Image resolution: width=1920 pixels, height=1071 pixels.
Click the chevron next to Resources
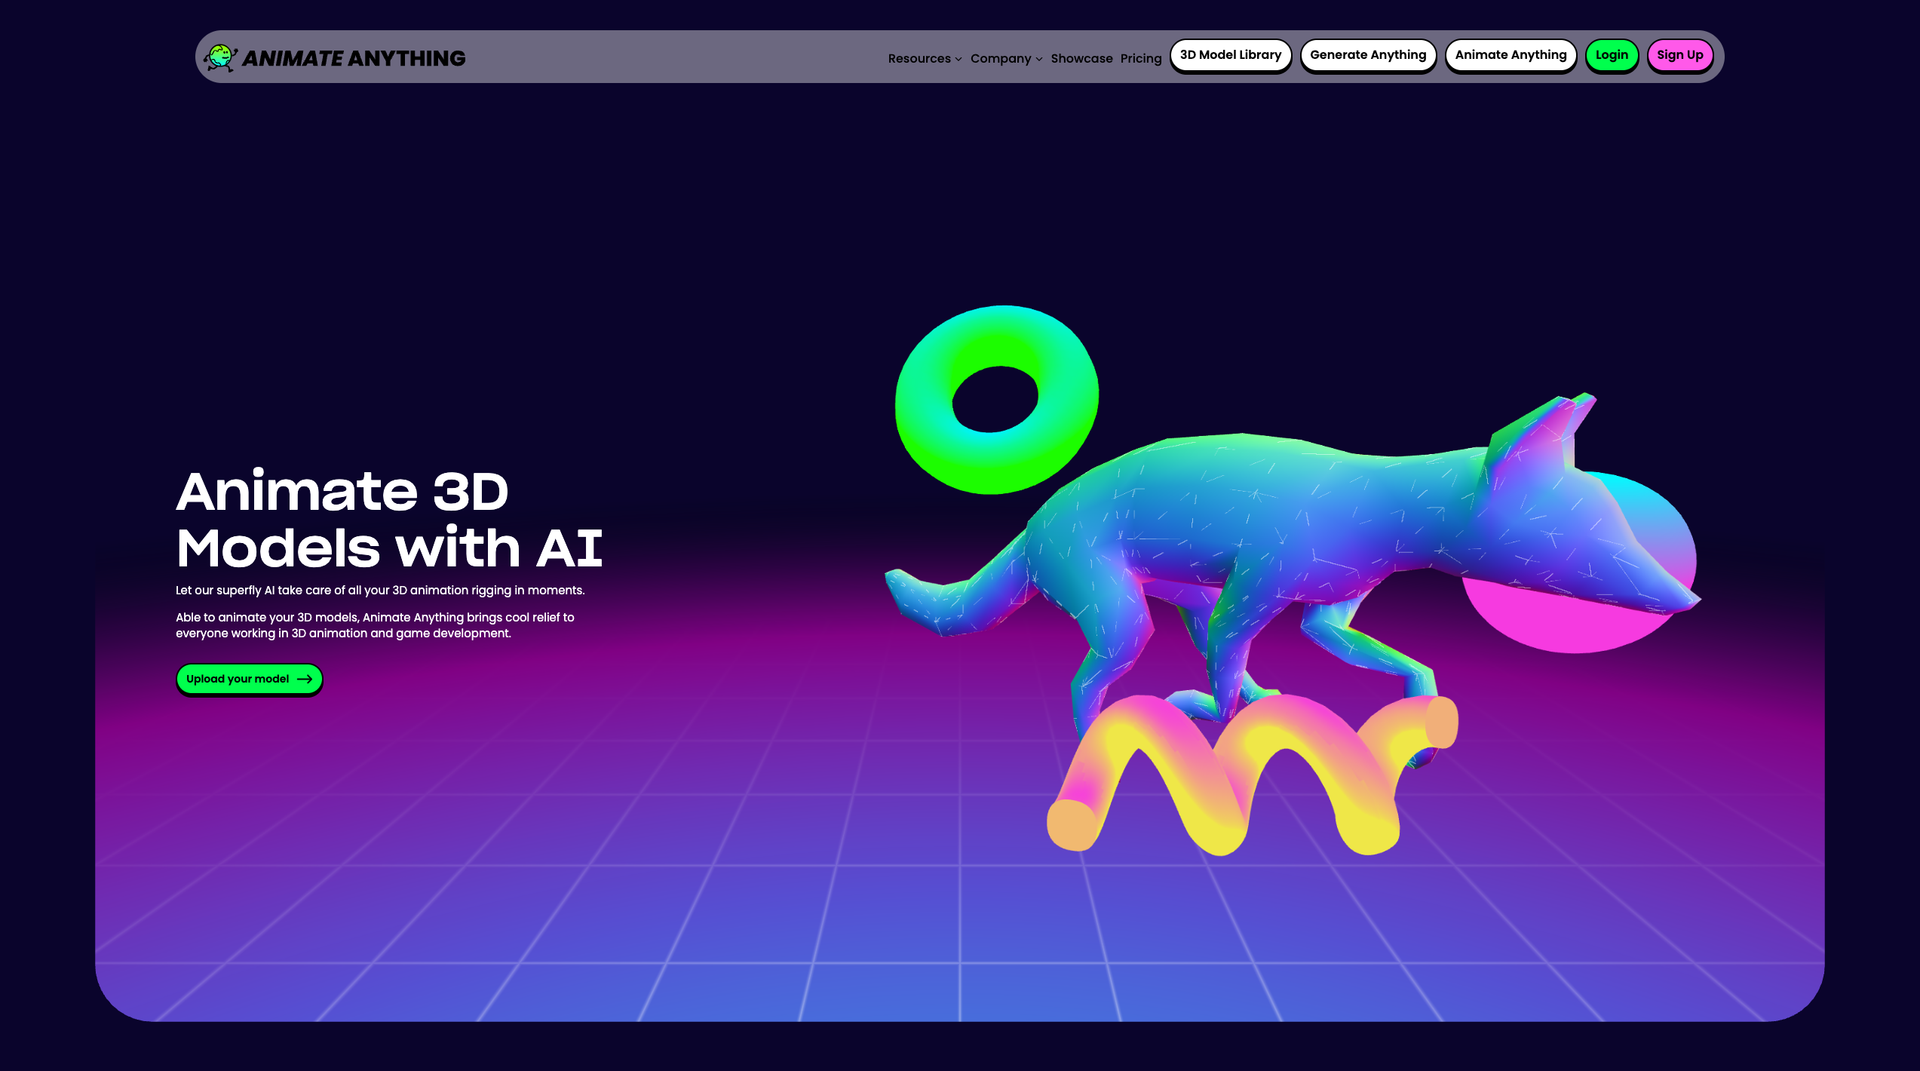coord(957,59)
